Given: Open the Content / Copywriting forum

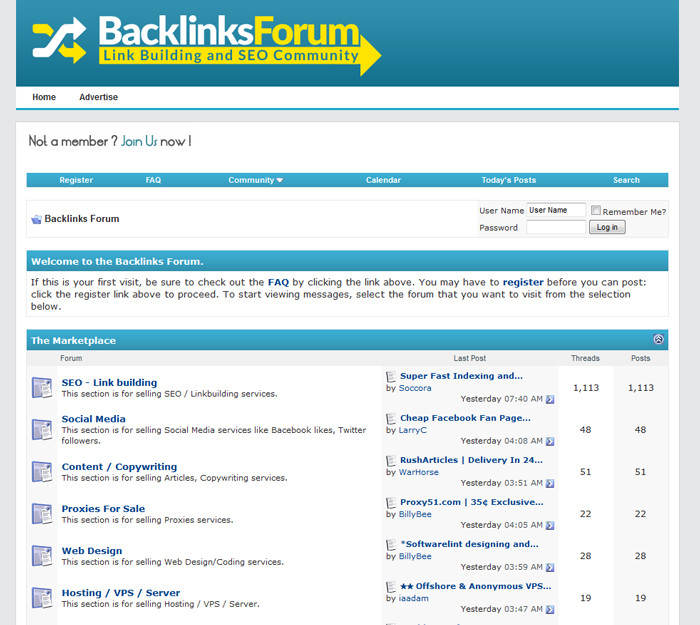Looking at the screenshot, I should [x=119, y=467].
